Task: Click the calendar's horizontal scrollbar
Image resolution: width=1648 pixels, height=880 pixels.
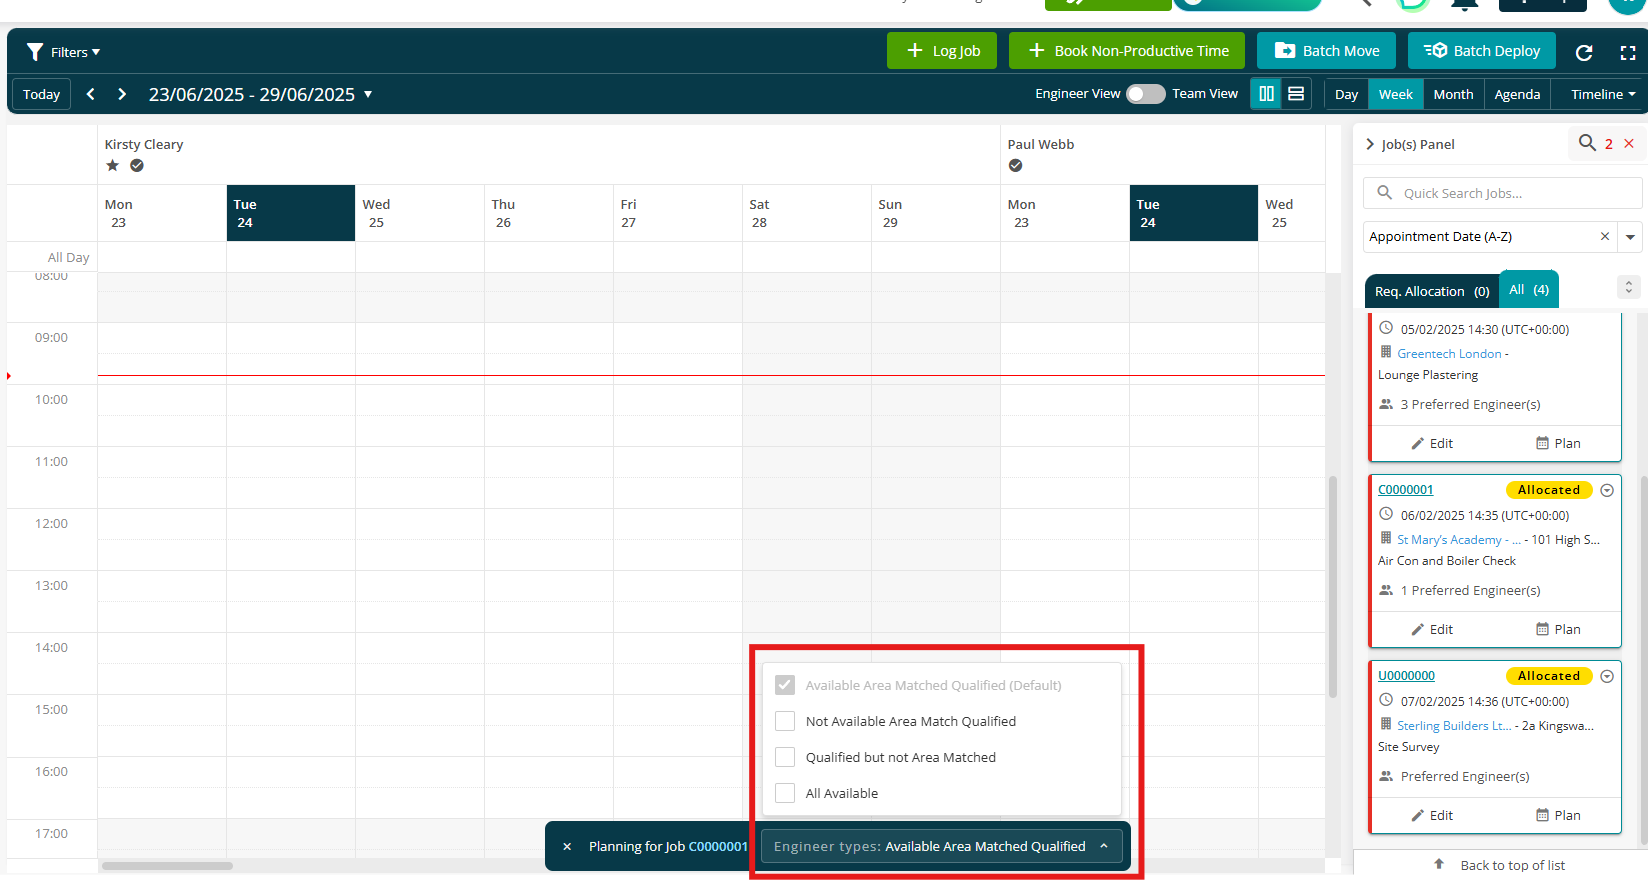Action: [x=167, y=866]
